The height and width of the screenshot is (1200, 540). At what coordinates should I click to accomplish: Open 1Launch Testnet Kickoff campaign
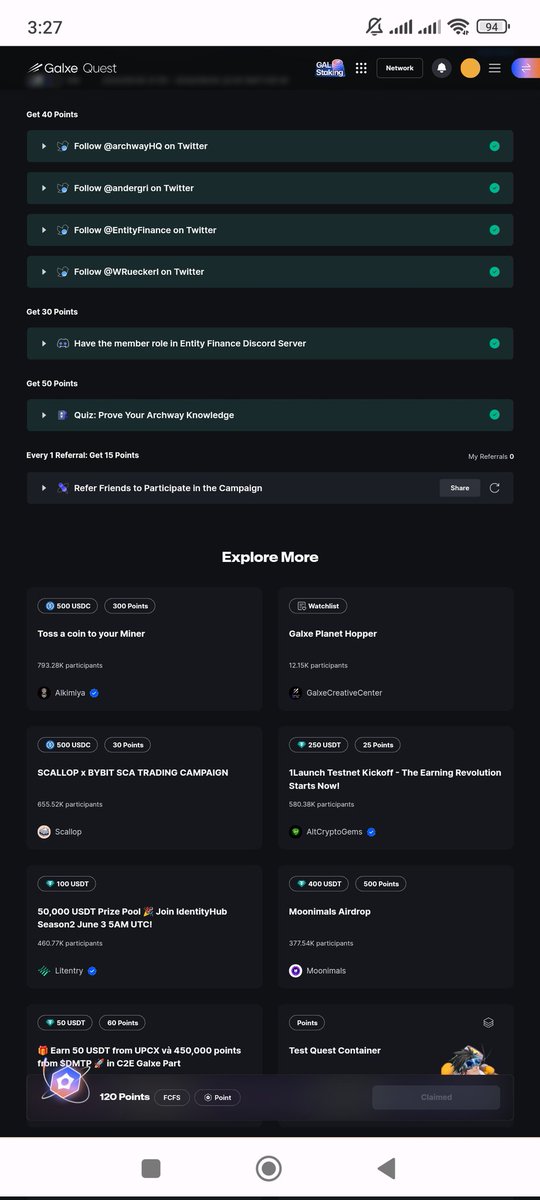pos(396,788)
